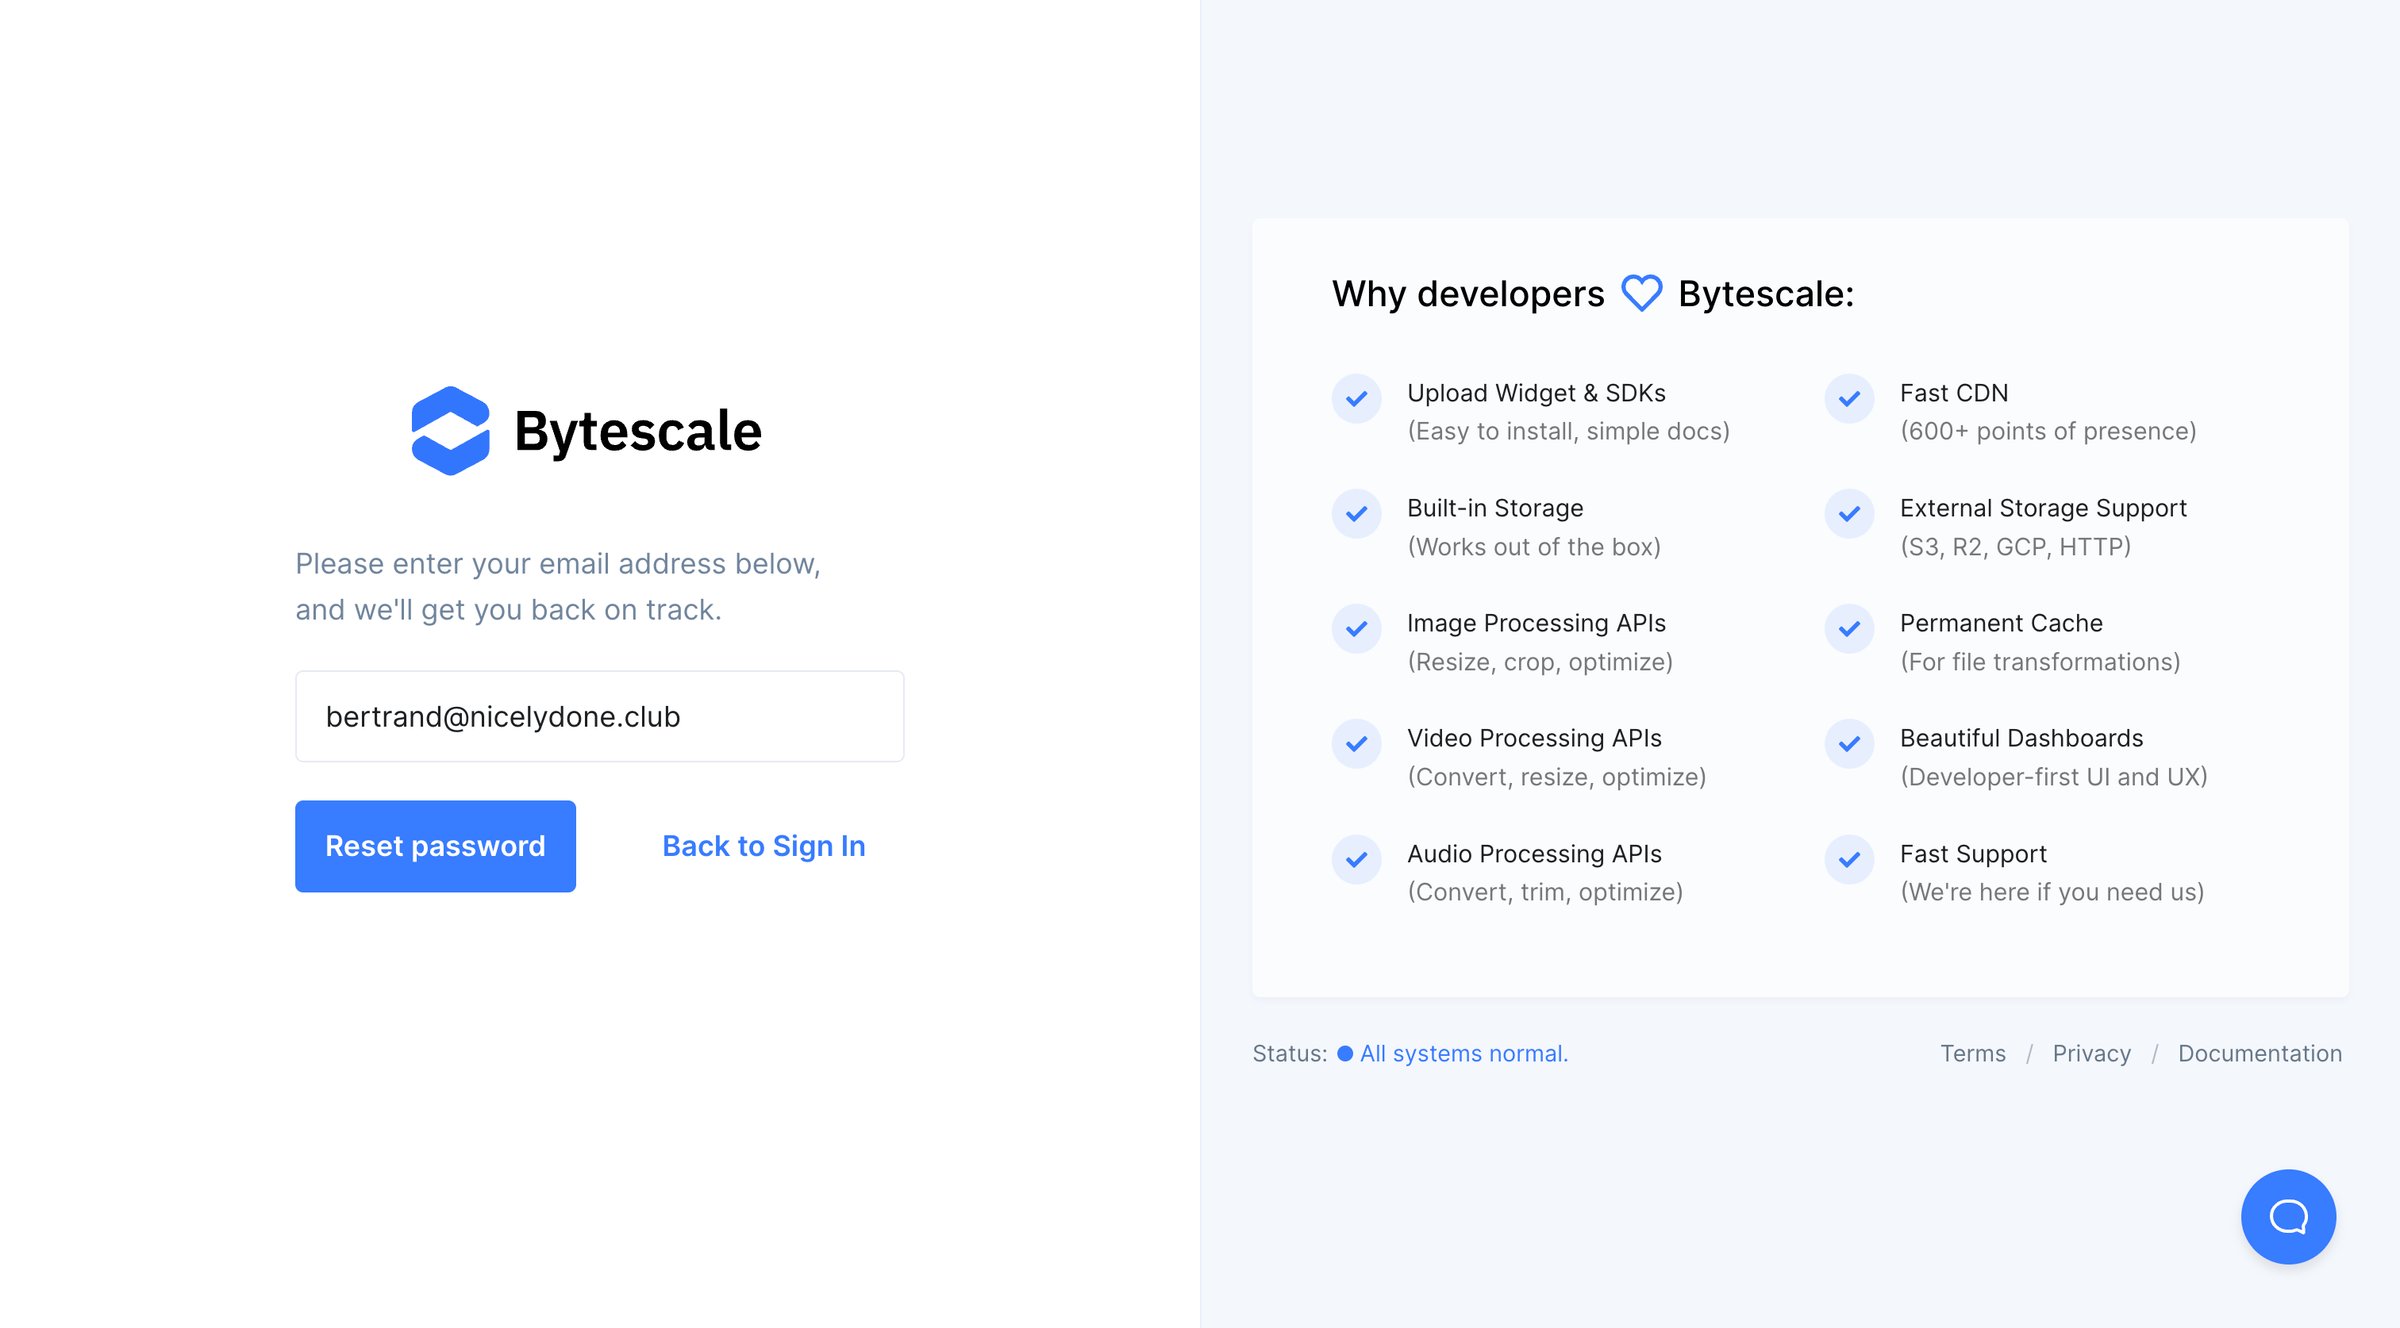
Task: Click 'Audio Processing APIs' text
Action: click(x=1534, y=854)
